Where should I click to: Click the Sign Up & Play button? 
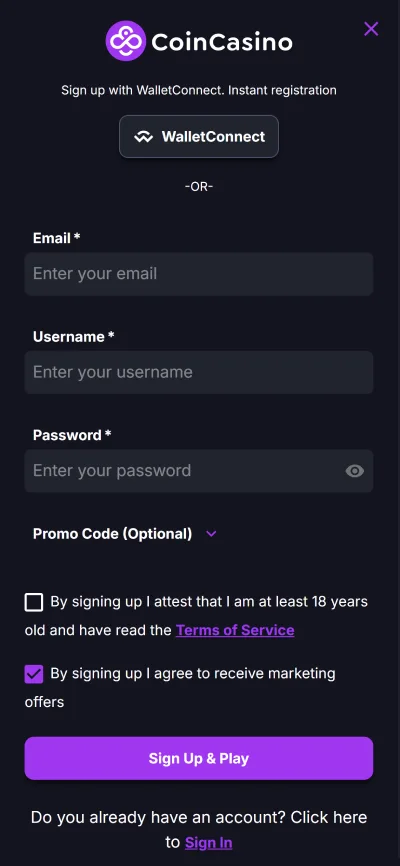[199, 758]
